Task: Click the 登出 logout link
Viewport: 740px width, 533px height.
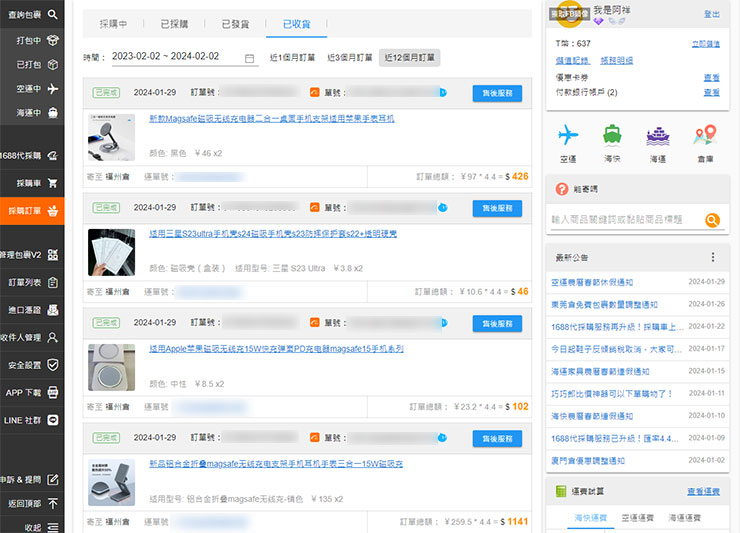Action: point(711,14)
